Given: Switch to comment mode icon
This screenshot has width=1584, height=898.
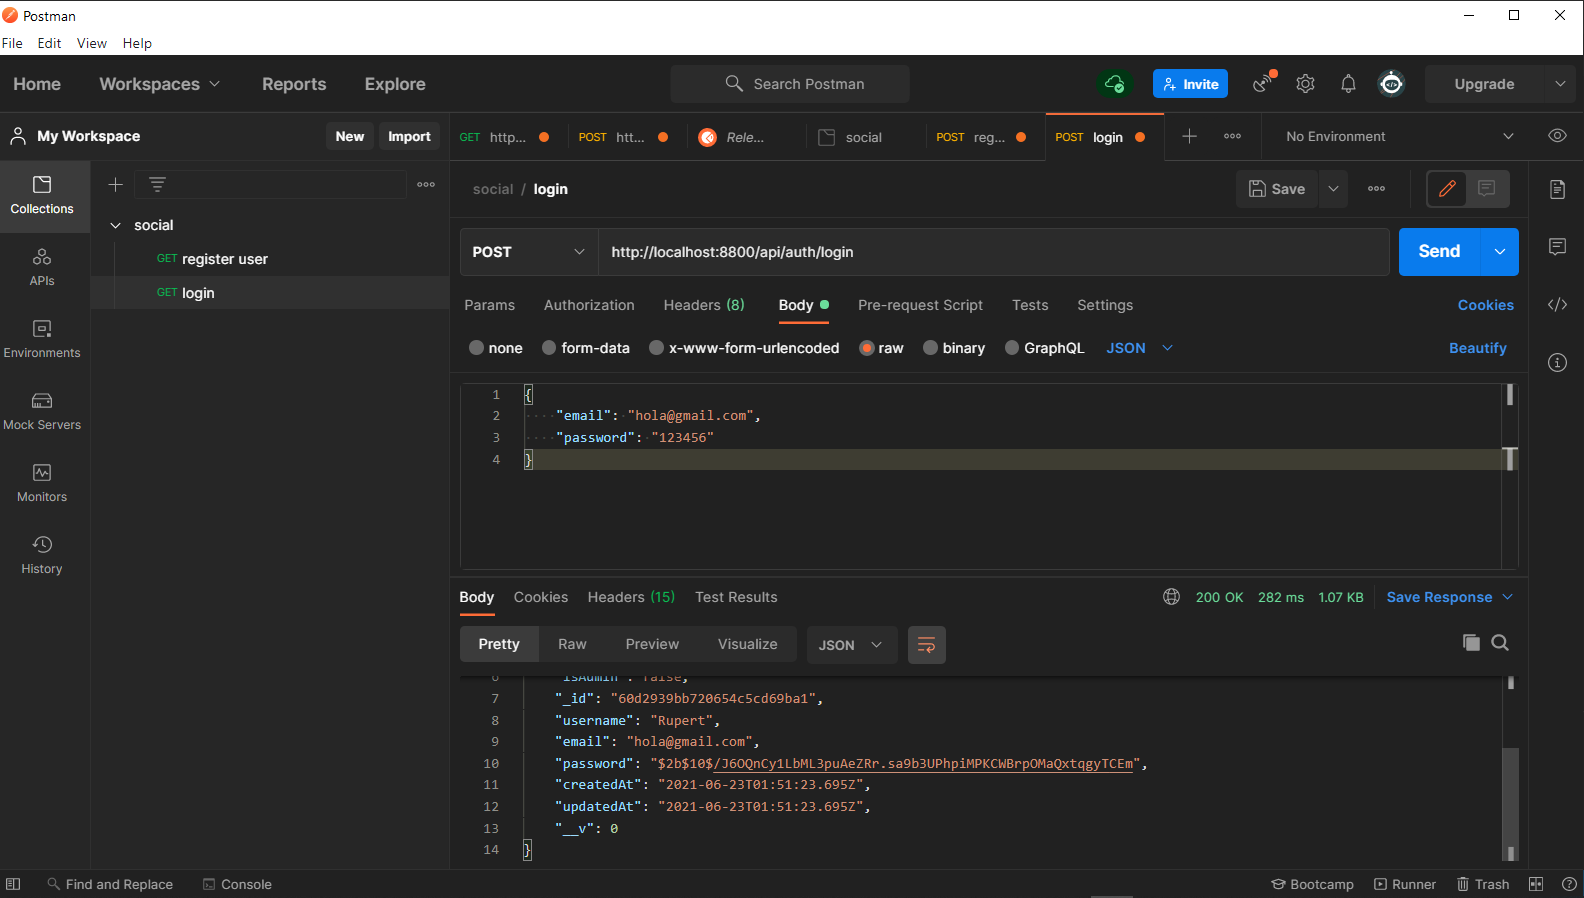Looking at the screenshot, I should (x=1487, y=188).
